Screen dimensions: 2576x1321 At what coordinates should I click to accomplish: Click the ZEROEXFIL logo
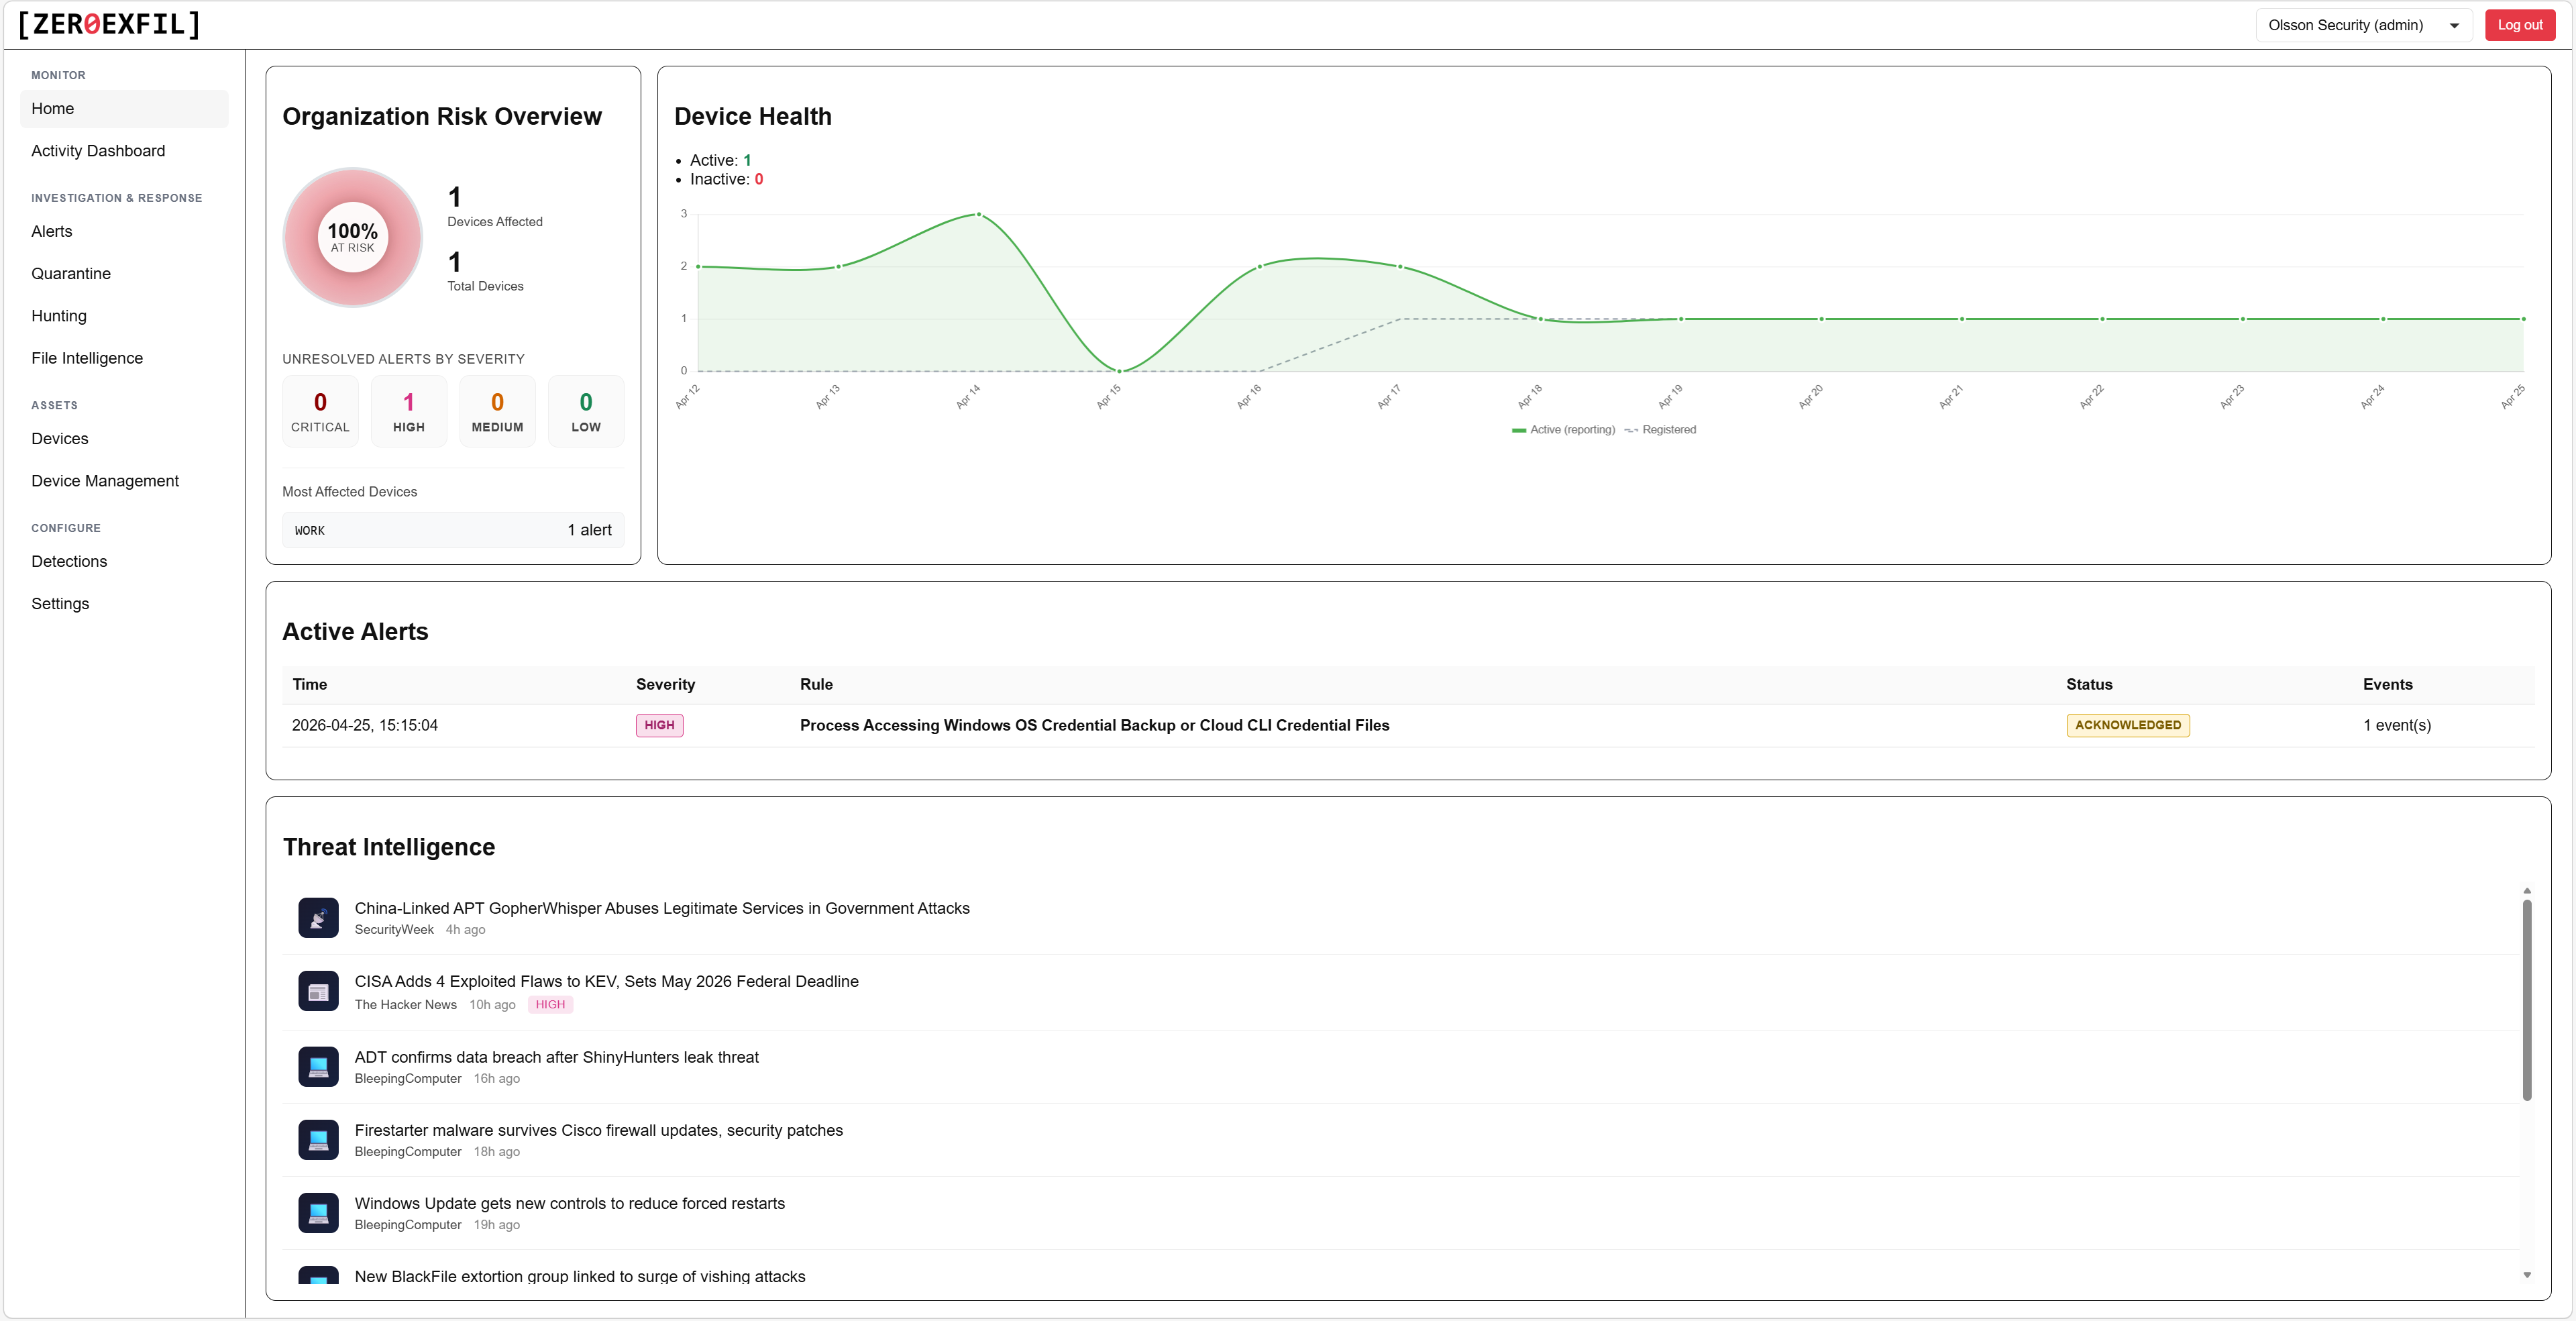coord(107,24)
